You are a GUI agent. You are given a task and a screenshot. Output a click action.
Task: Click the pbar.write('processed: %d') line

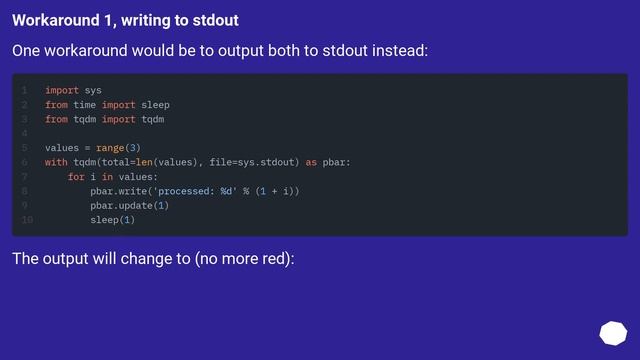195,191
